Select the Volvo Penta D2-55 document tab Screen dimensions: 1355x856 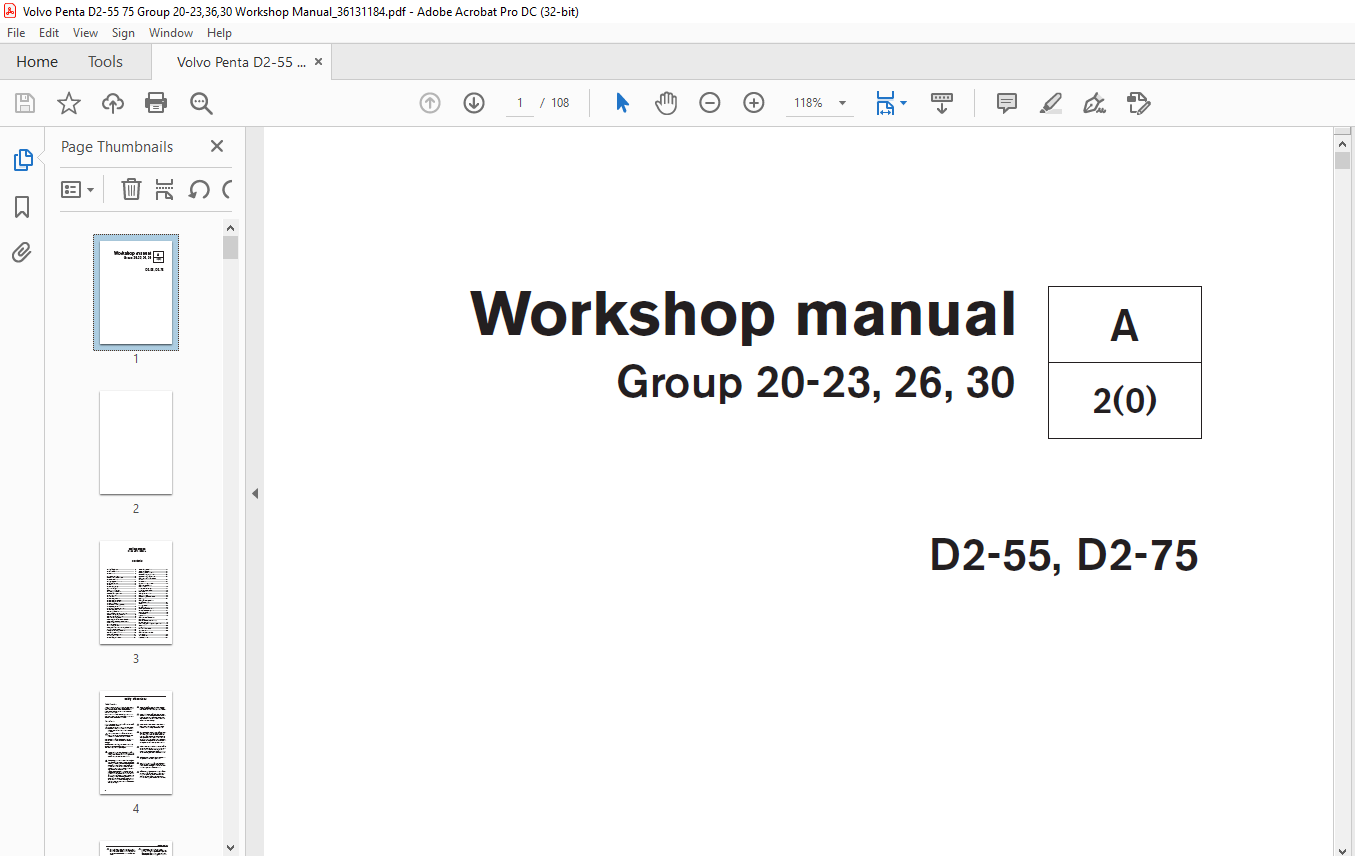pyautogui.click(x=241, y=62)
